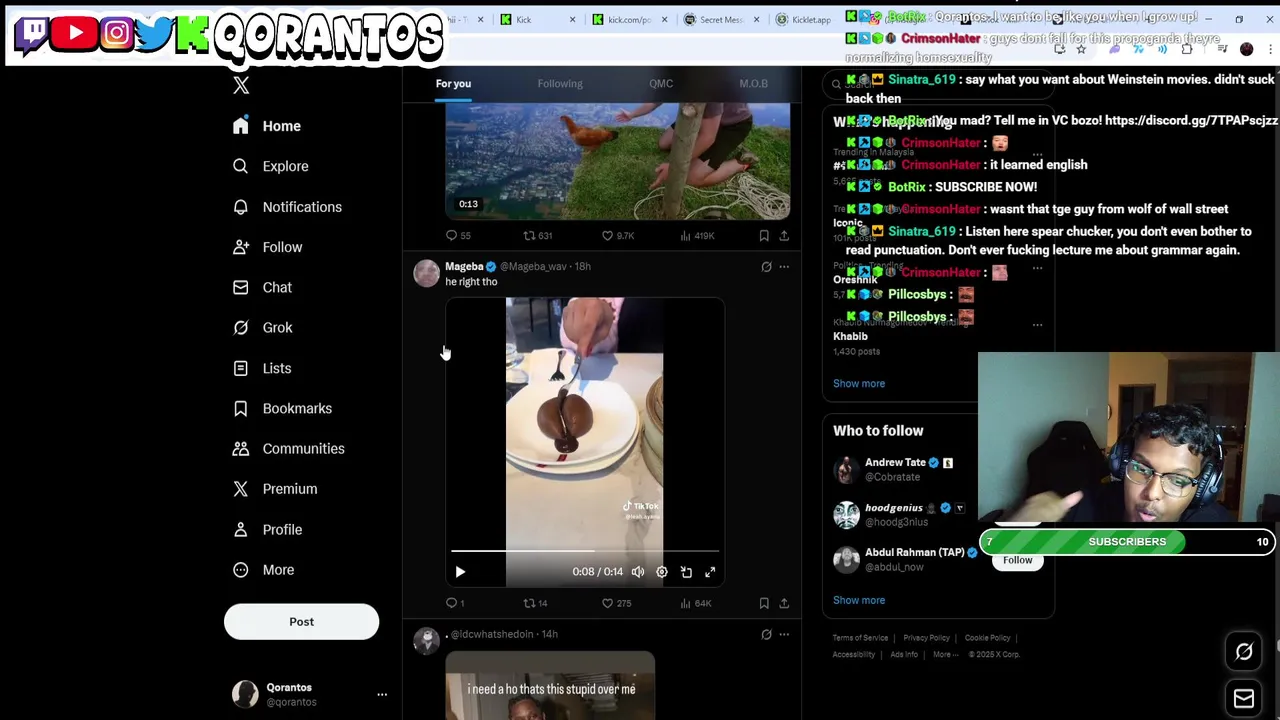Click the Qorantos account avatar
The height and width of the screenshot is (720, 1280).
coord(245,694)
